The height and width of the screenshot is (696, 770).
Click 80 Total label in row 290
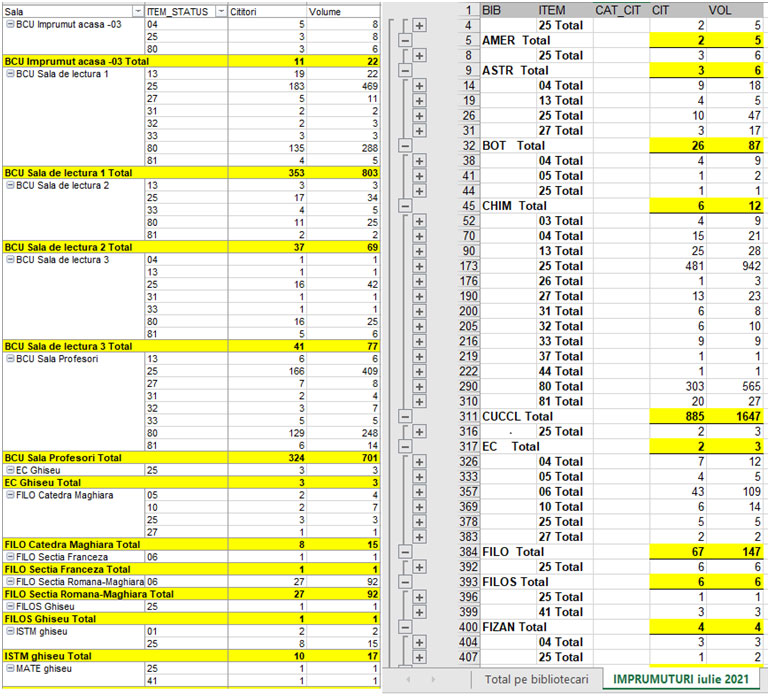[560, 387]
